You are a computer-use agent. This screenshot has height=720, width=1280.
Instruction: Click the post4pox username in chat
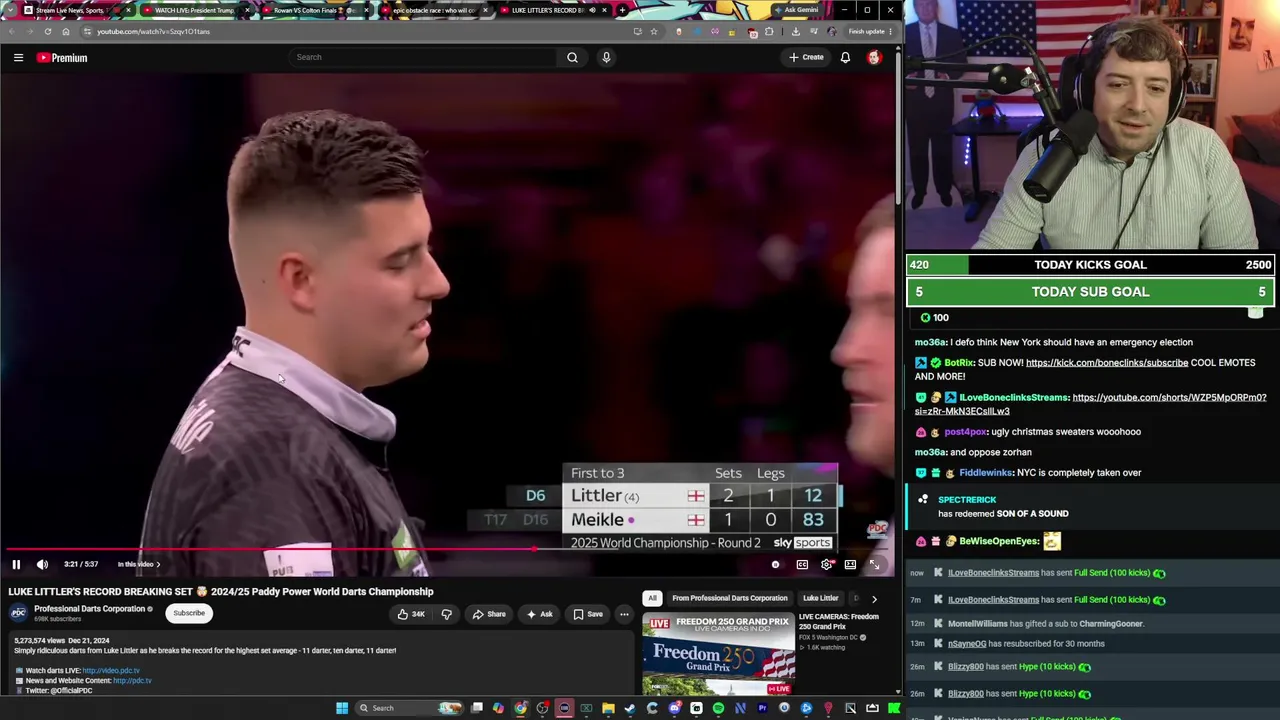click(965, 432)
